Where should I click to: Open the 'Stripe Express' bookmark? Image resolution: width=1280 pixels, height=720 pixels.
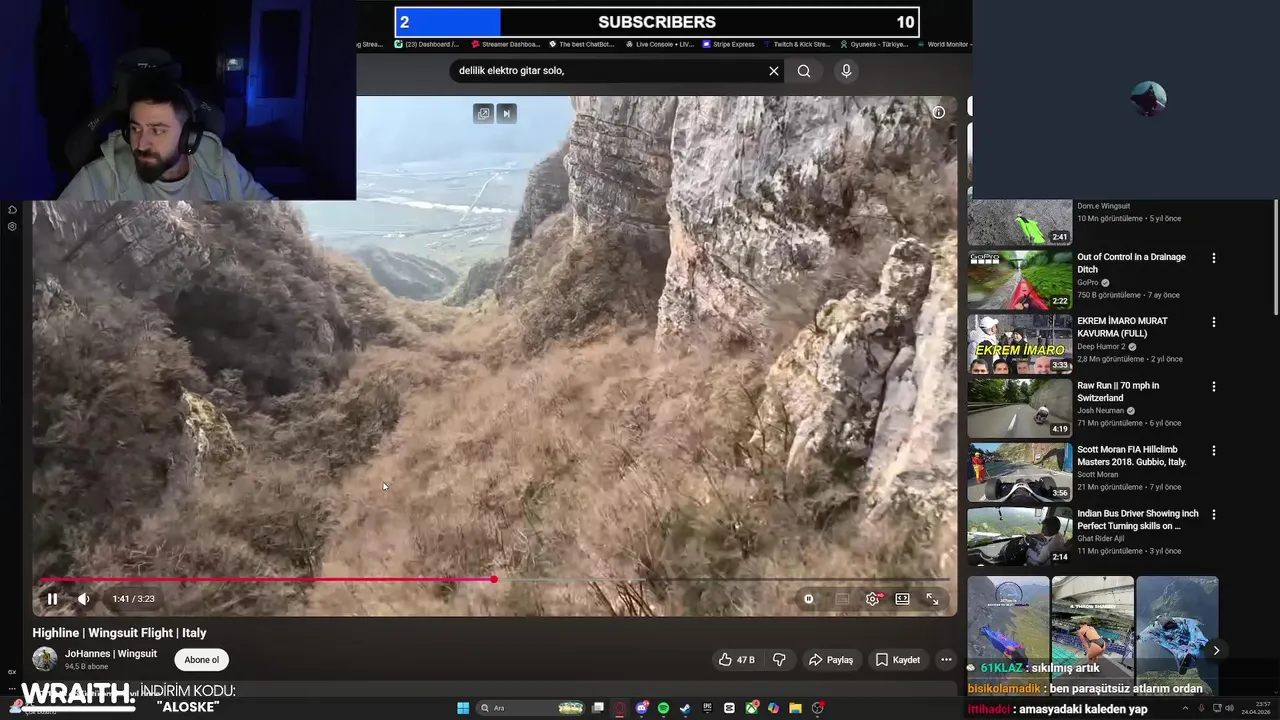pos(729,44)
